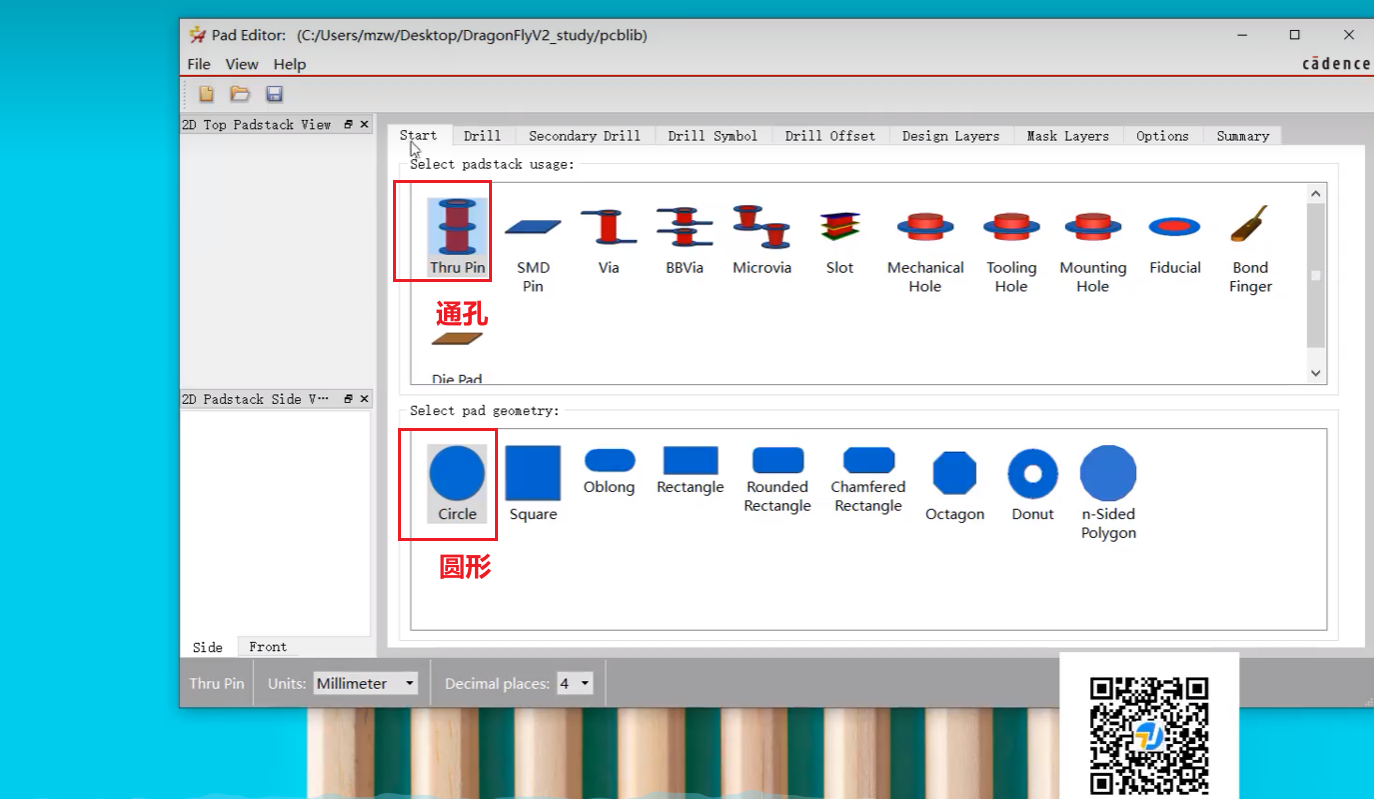The width and height of the screenshot is (1374, 799).
Task: Open the File menu
Action: pos(199,64)
